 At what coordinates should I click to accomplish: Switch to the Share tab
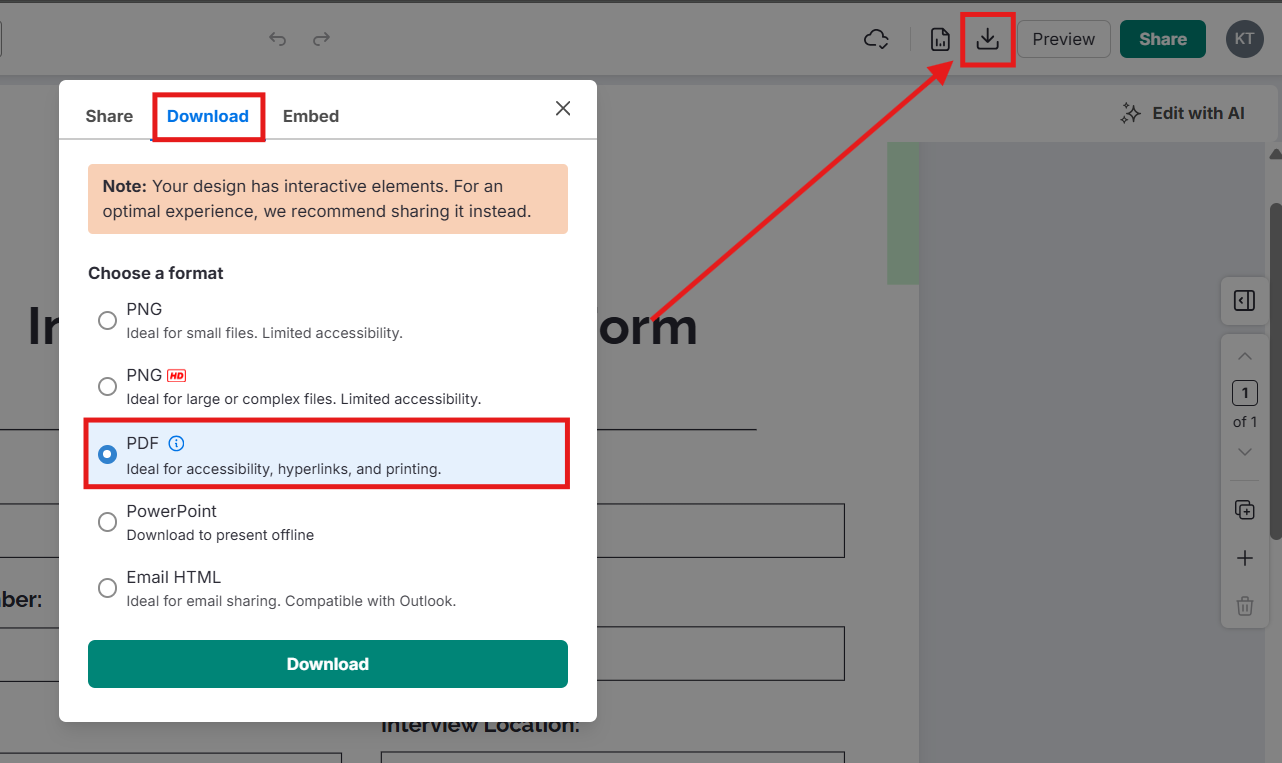click(109, 116)
